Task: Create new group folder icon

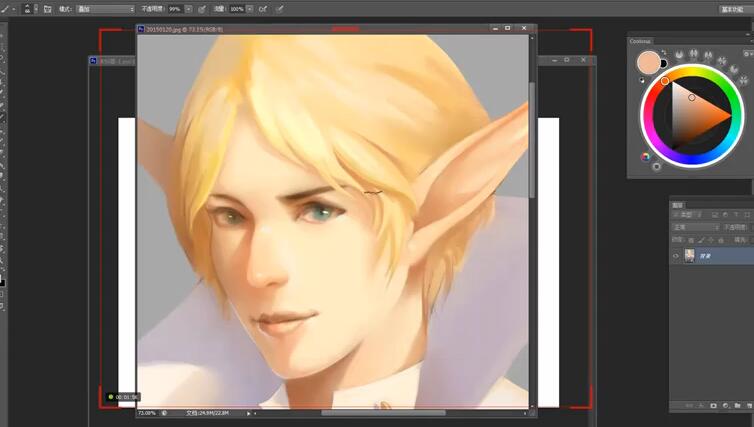Action: pyautogui.click(x=737, y=406)
